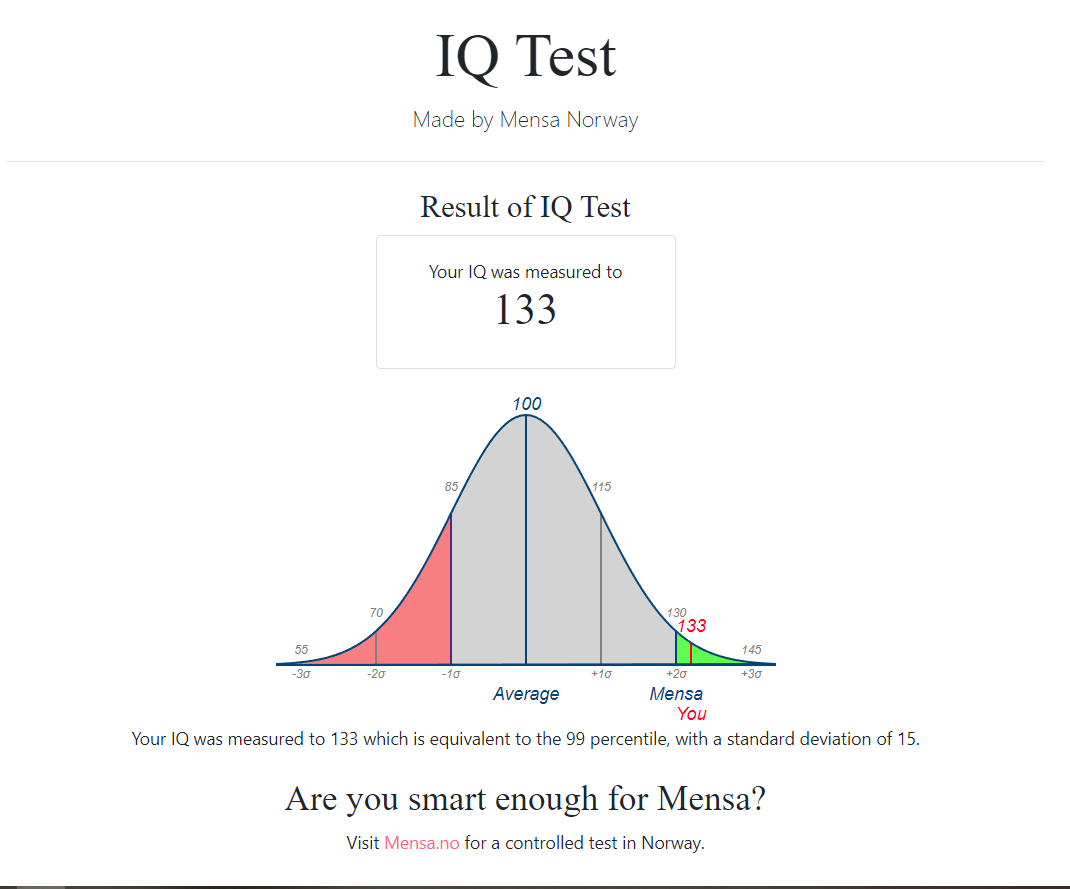Click the red You label
The height and width of the screenshot is (889, 1070).
click(x=691, y=714)
